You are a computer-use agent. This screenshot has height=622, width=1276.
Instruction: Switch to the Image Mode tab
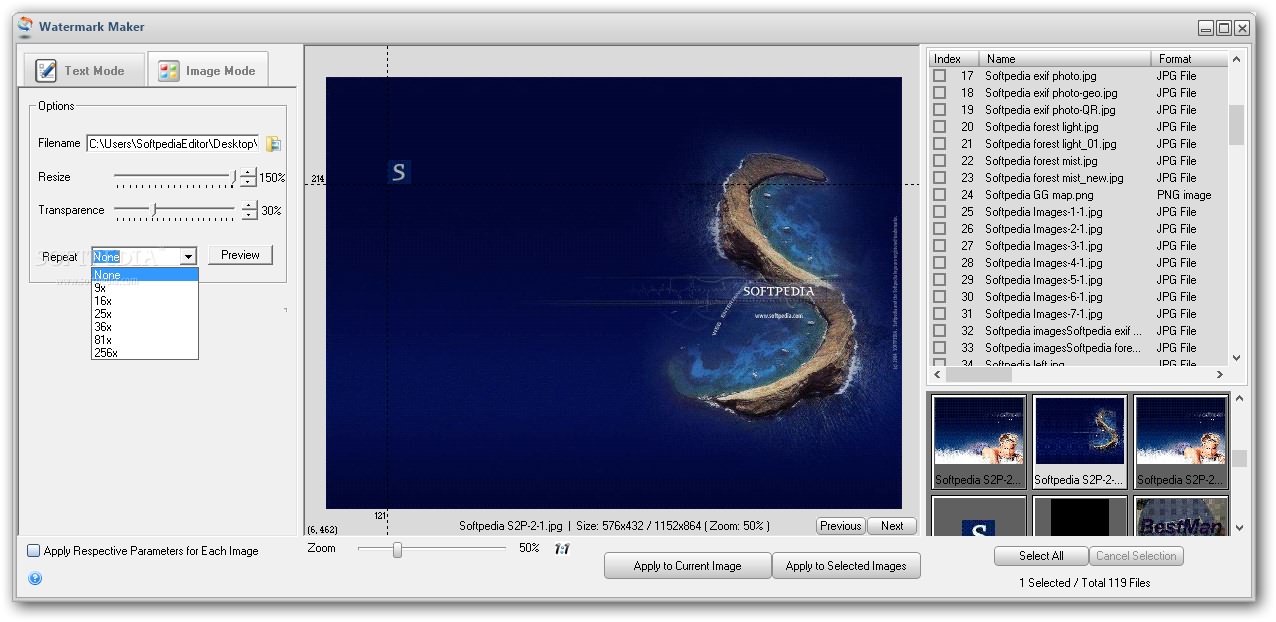pyautogui.click(x=208, y=70)
